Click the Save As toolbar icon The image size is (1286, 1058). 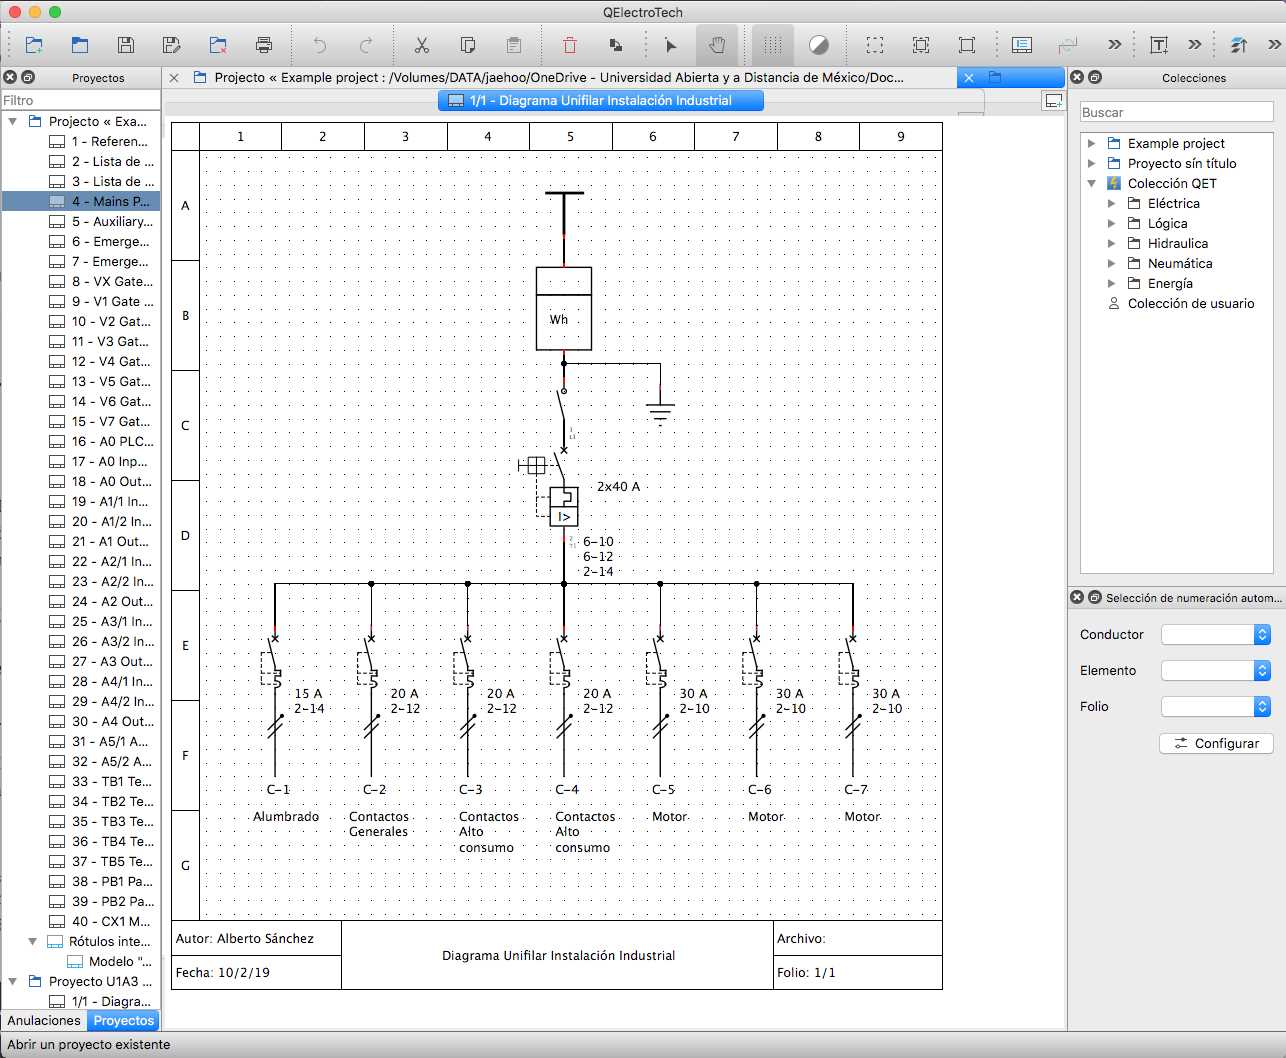click(x=172, y=45)
